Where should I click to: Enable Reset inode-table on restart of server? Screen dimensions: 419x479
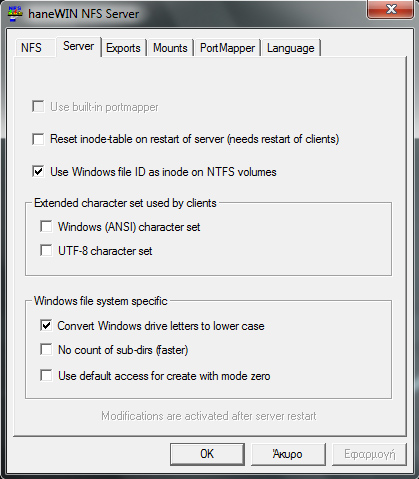[38, 139]
